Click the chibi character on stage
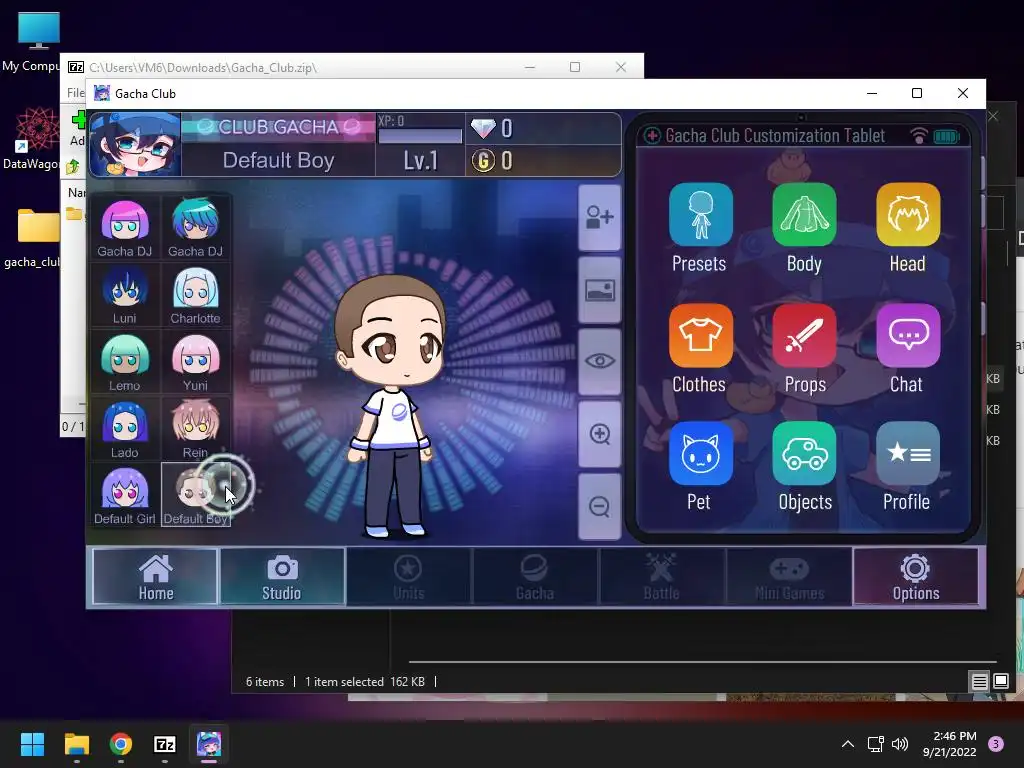Image resolution: width=1024 pixels, height=768 pixels. coord(391,406)
